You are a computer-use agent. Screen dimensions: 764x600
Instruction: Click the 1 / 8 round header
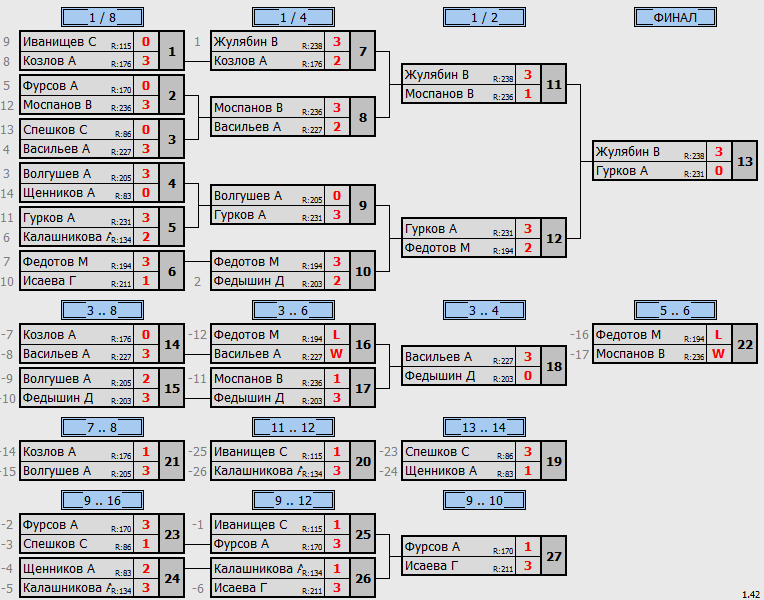coord(102,18)
